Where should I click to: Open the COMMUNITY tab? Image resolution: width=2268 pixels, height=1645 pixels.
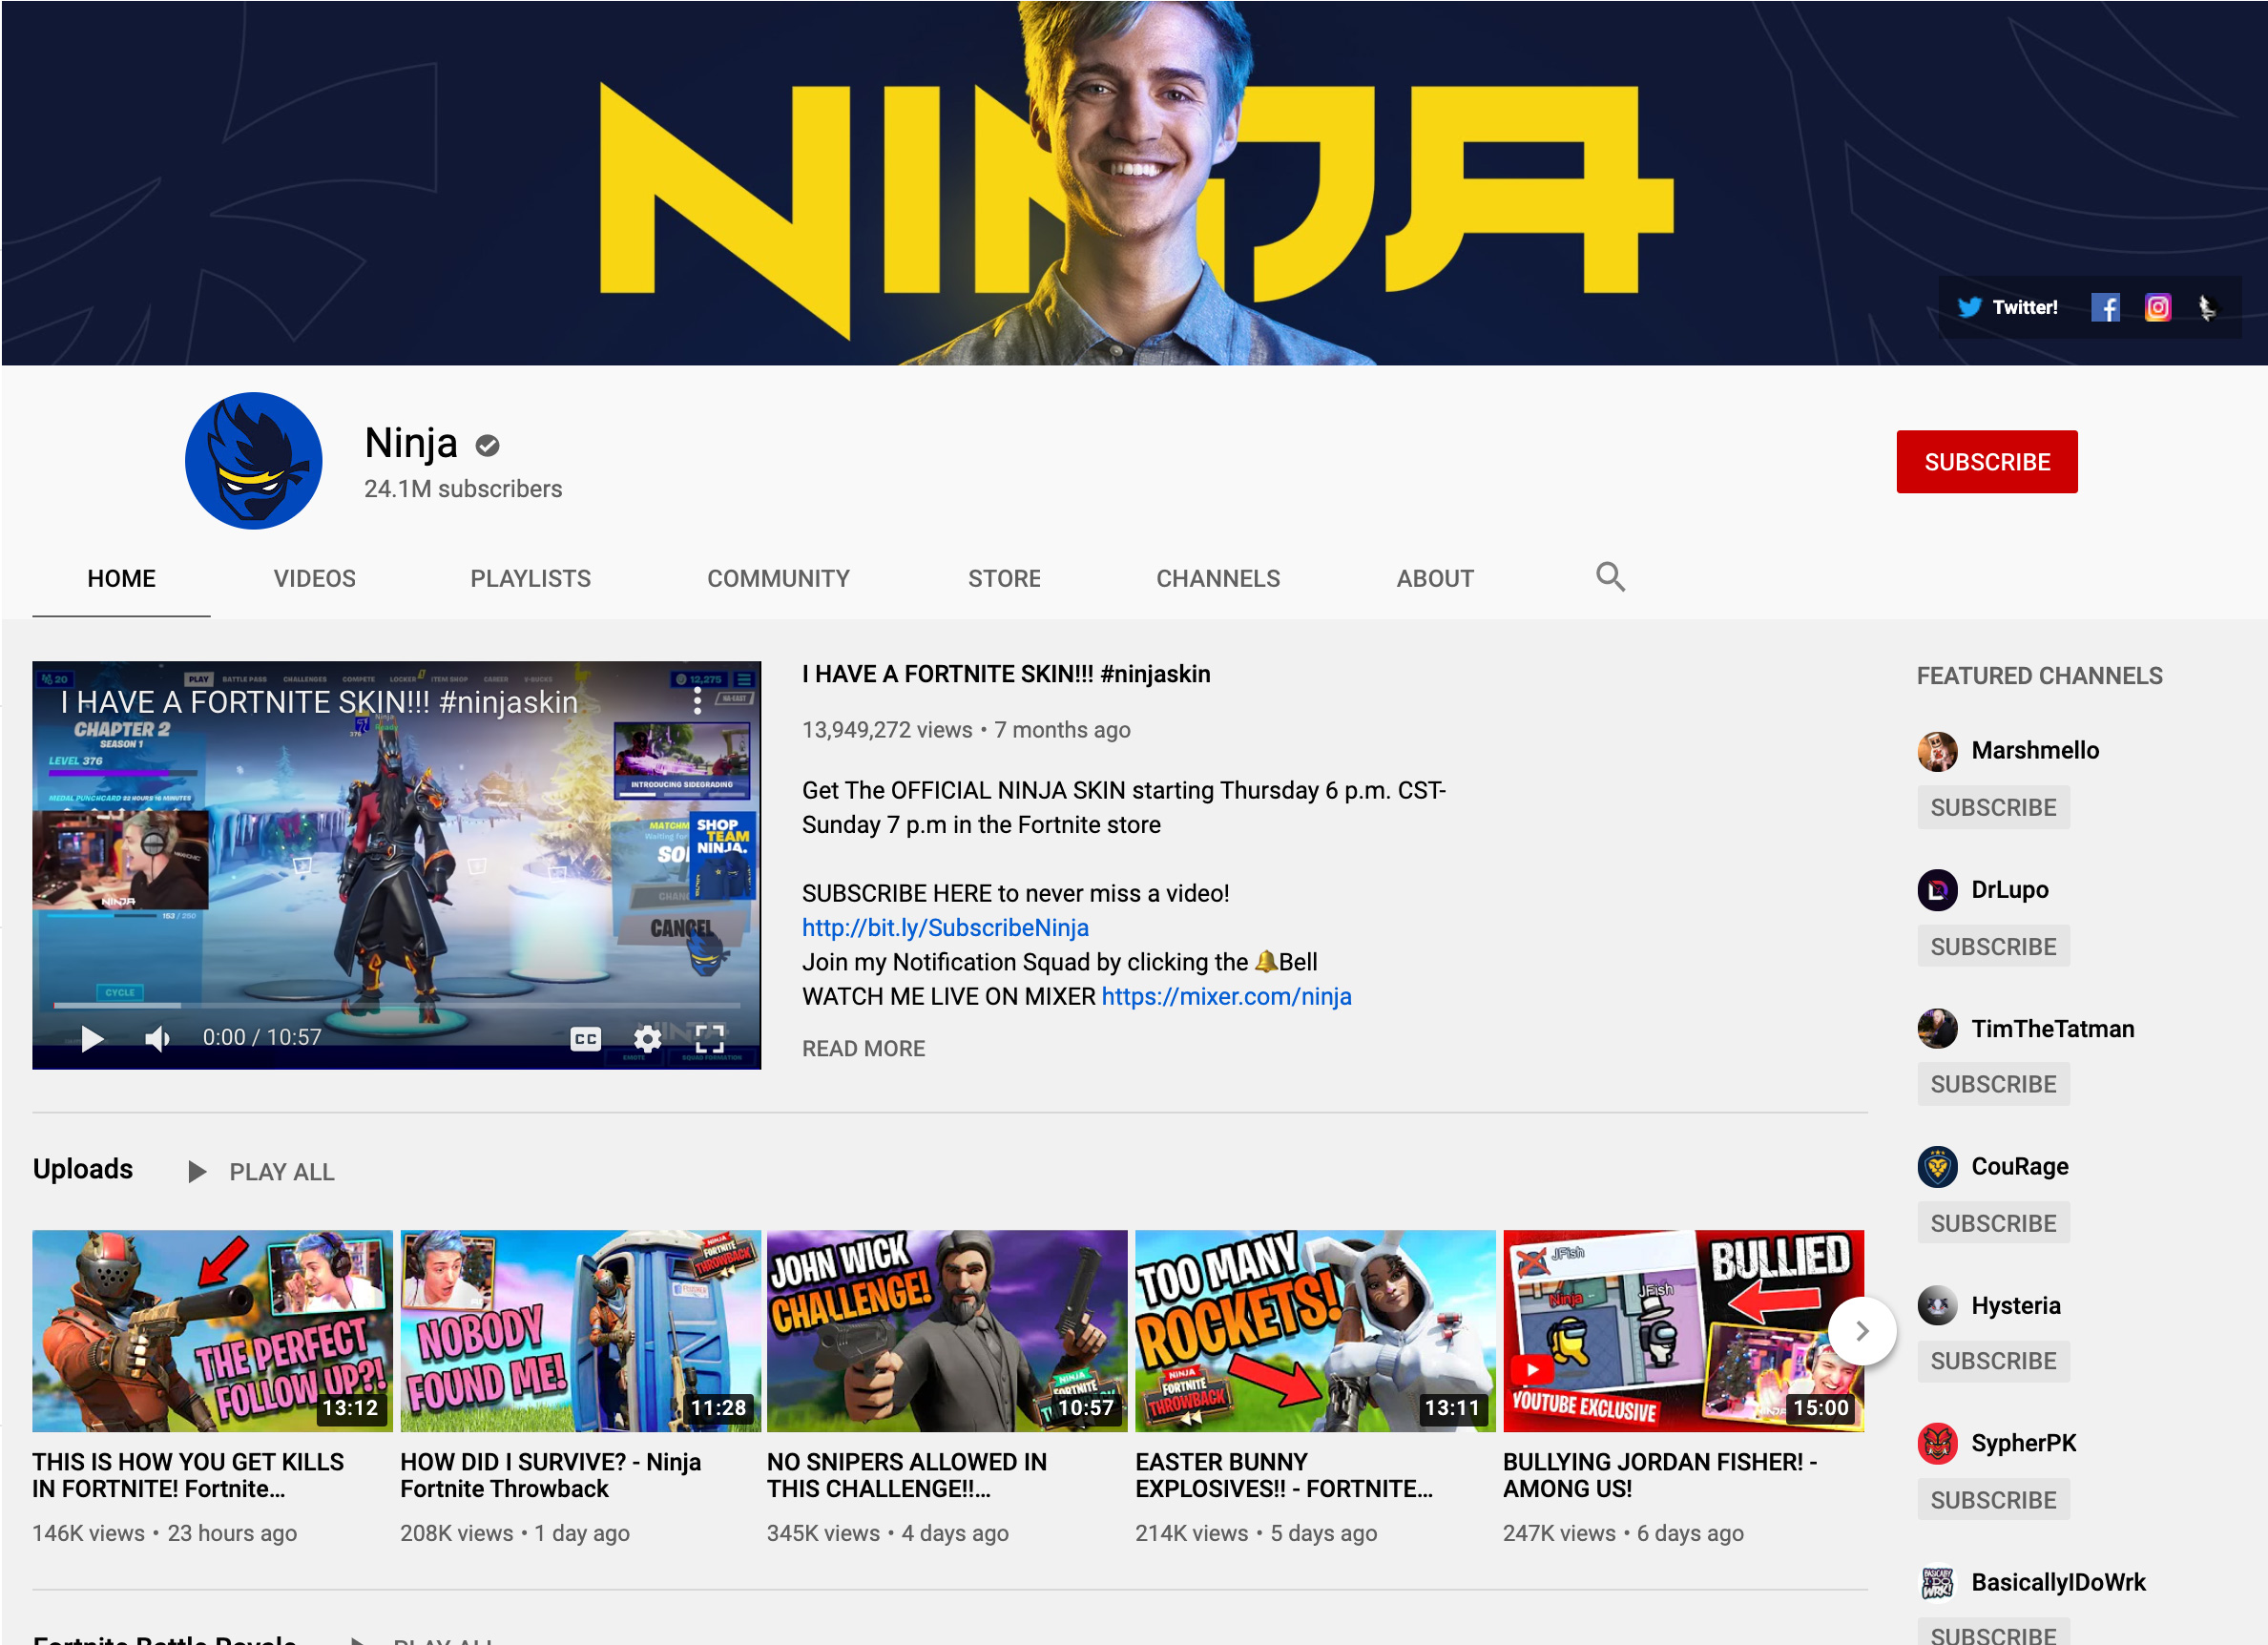778,578
